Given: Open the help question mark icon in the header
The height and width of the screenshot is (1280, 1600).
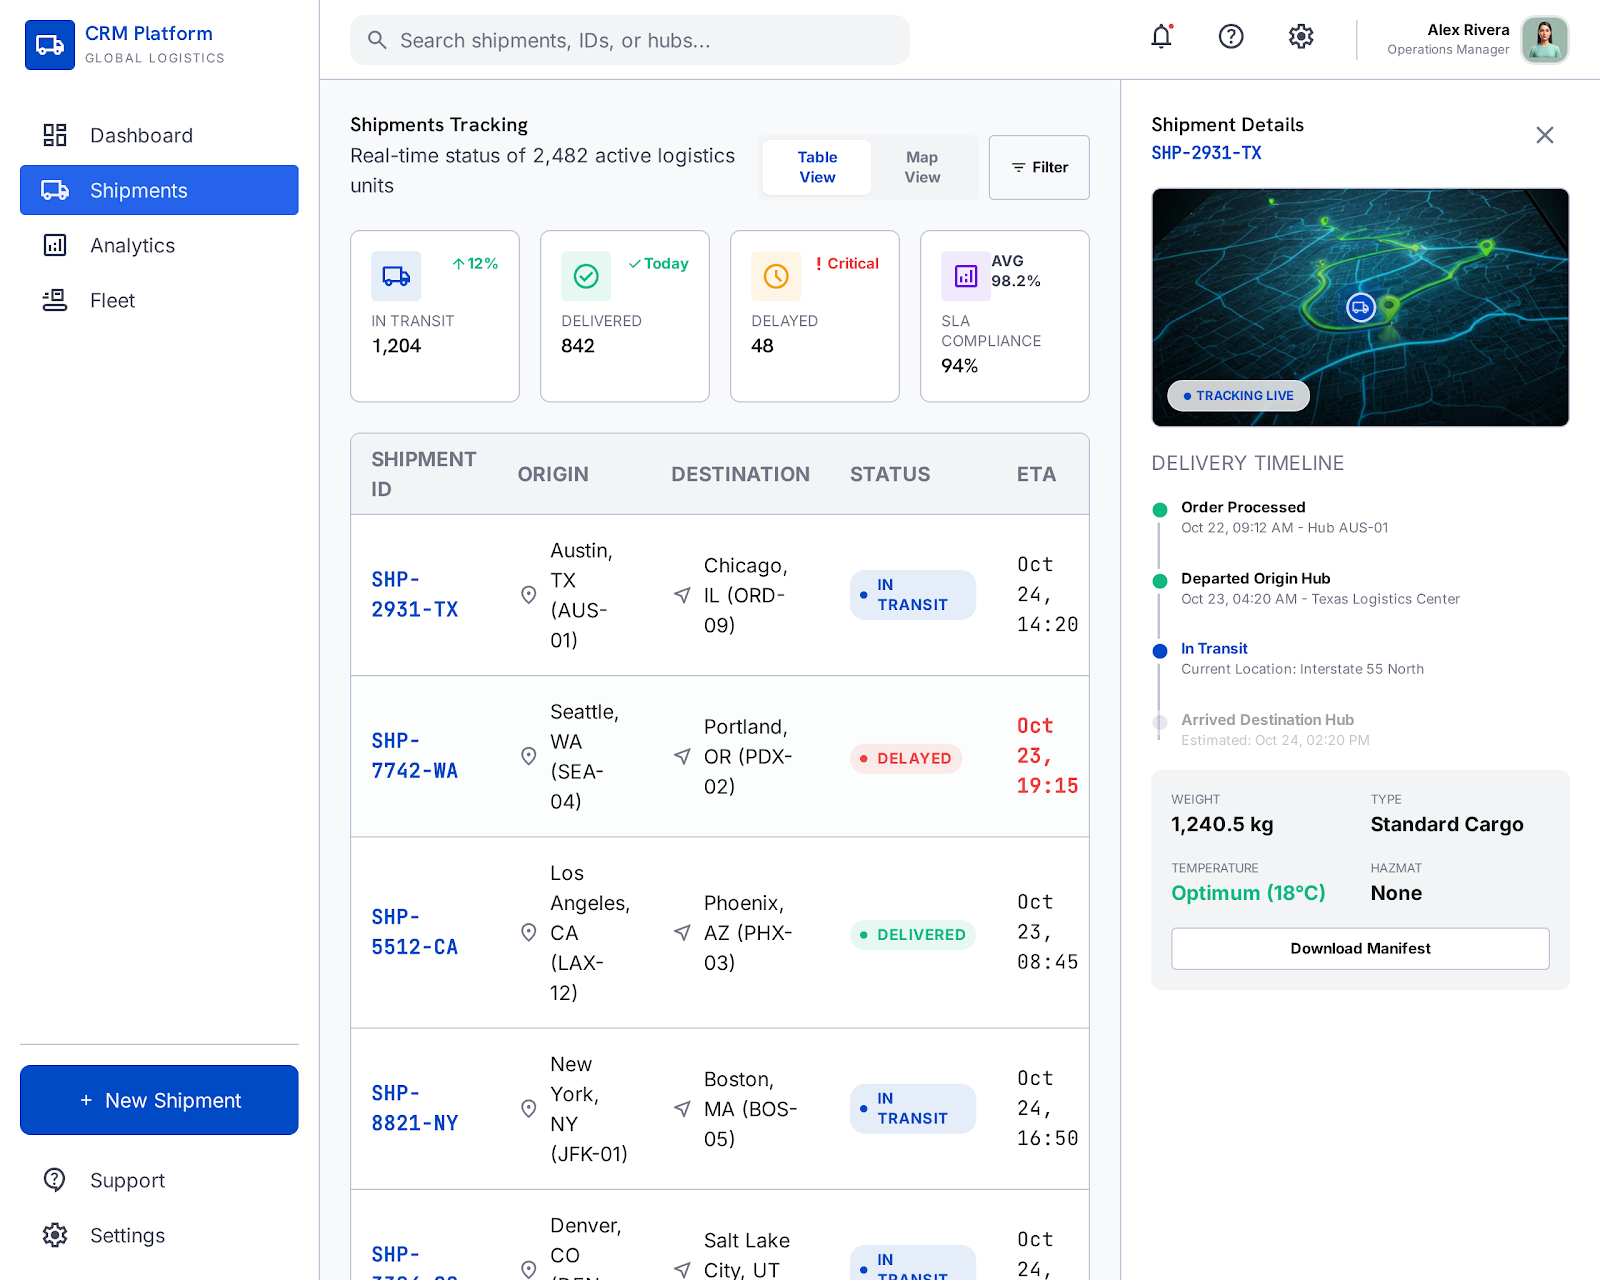Looking at the screenshot, I should [1231, 37].
